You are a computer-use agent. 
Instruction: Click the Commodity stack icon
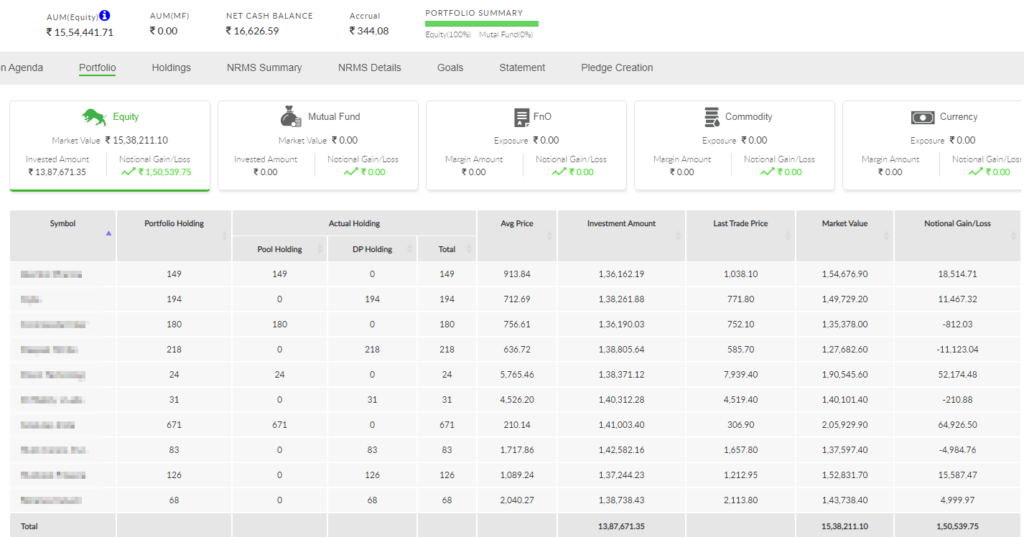(x=711, y=117)
